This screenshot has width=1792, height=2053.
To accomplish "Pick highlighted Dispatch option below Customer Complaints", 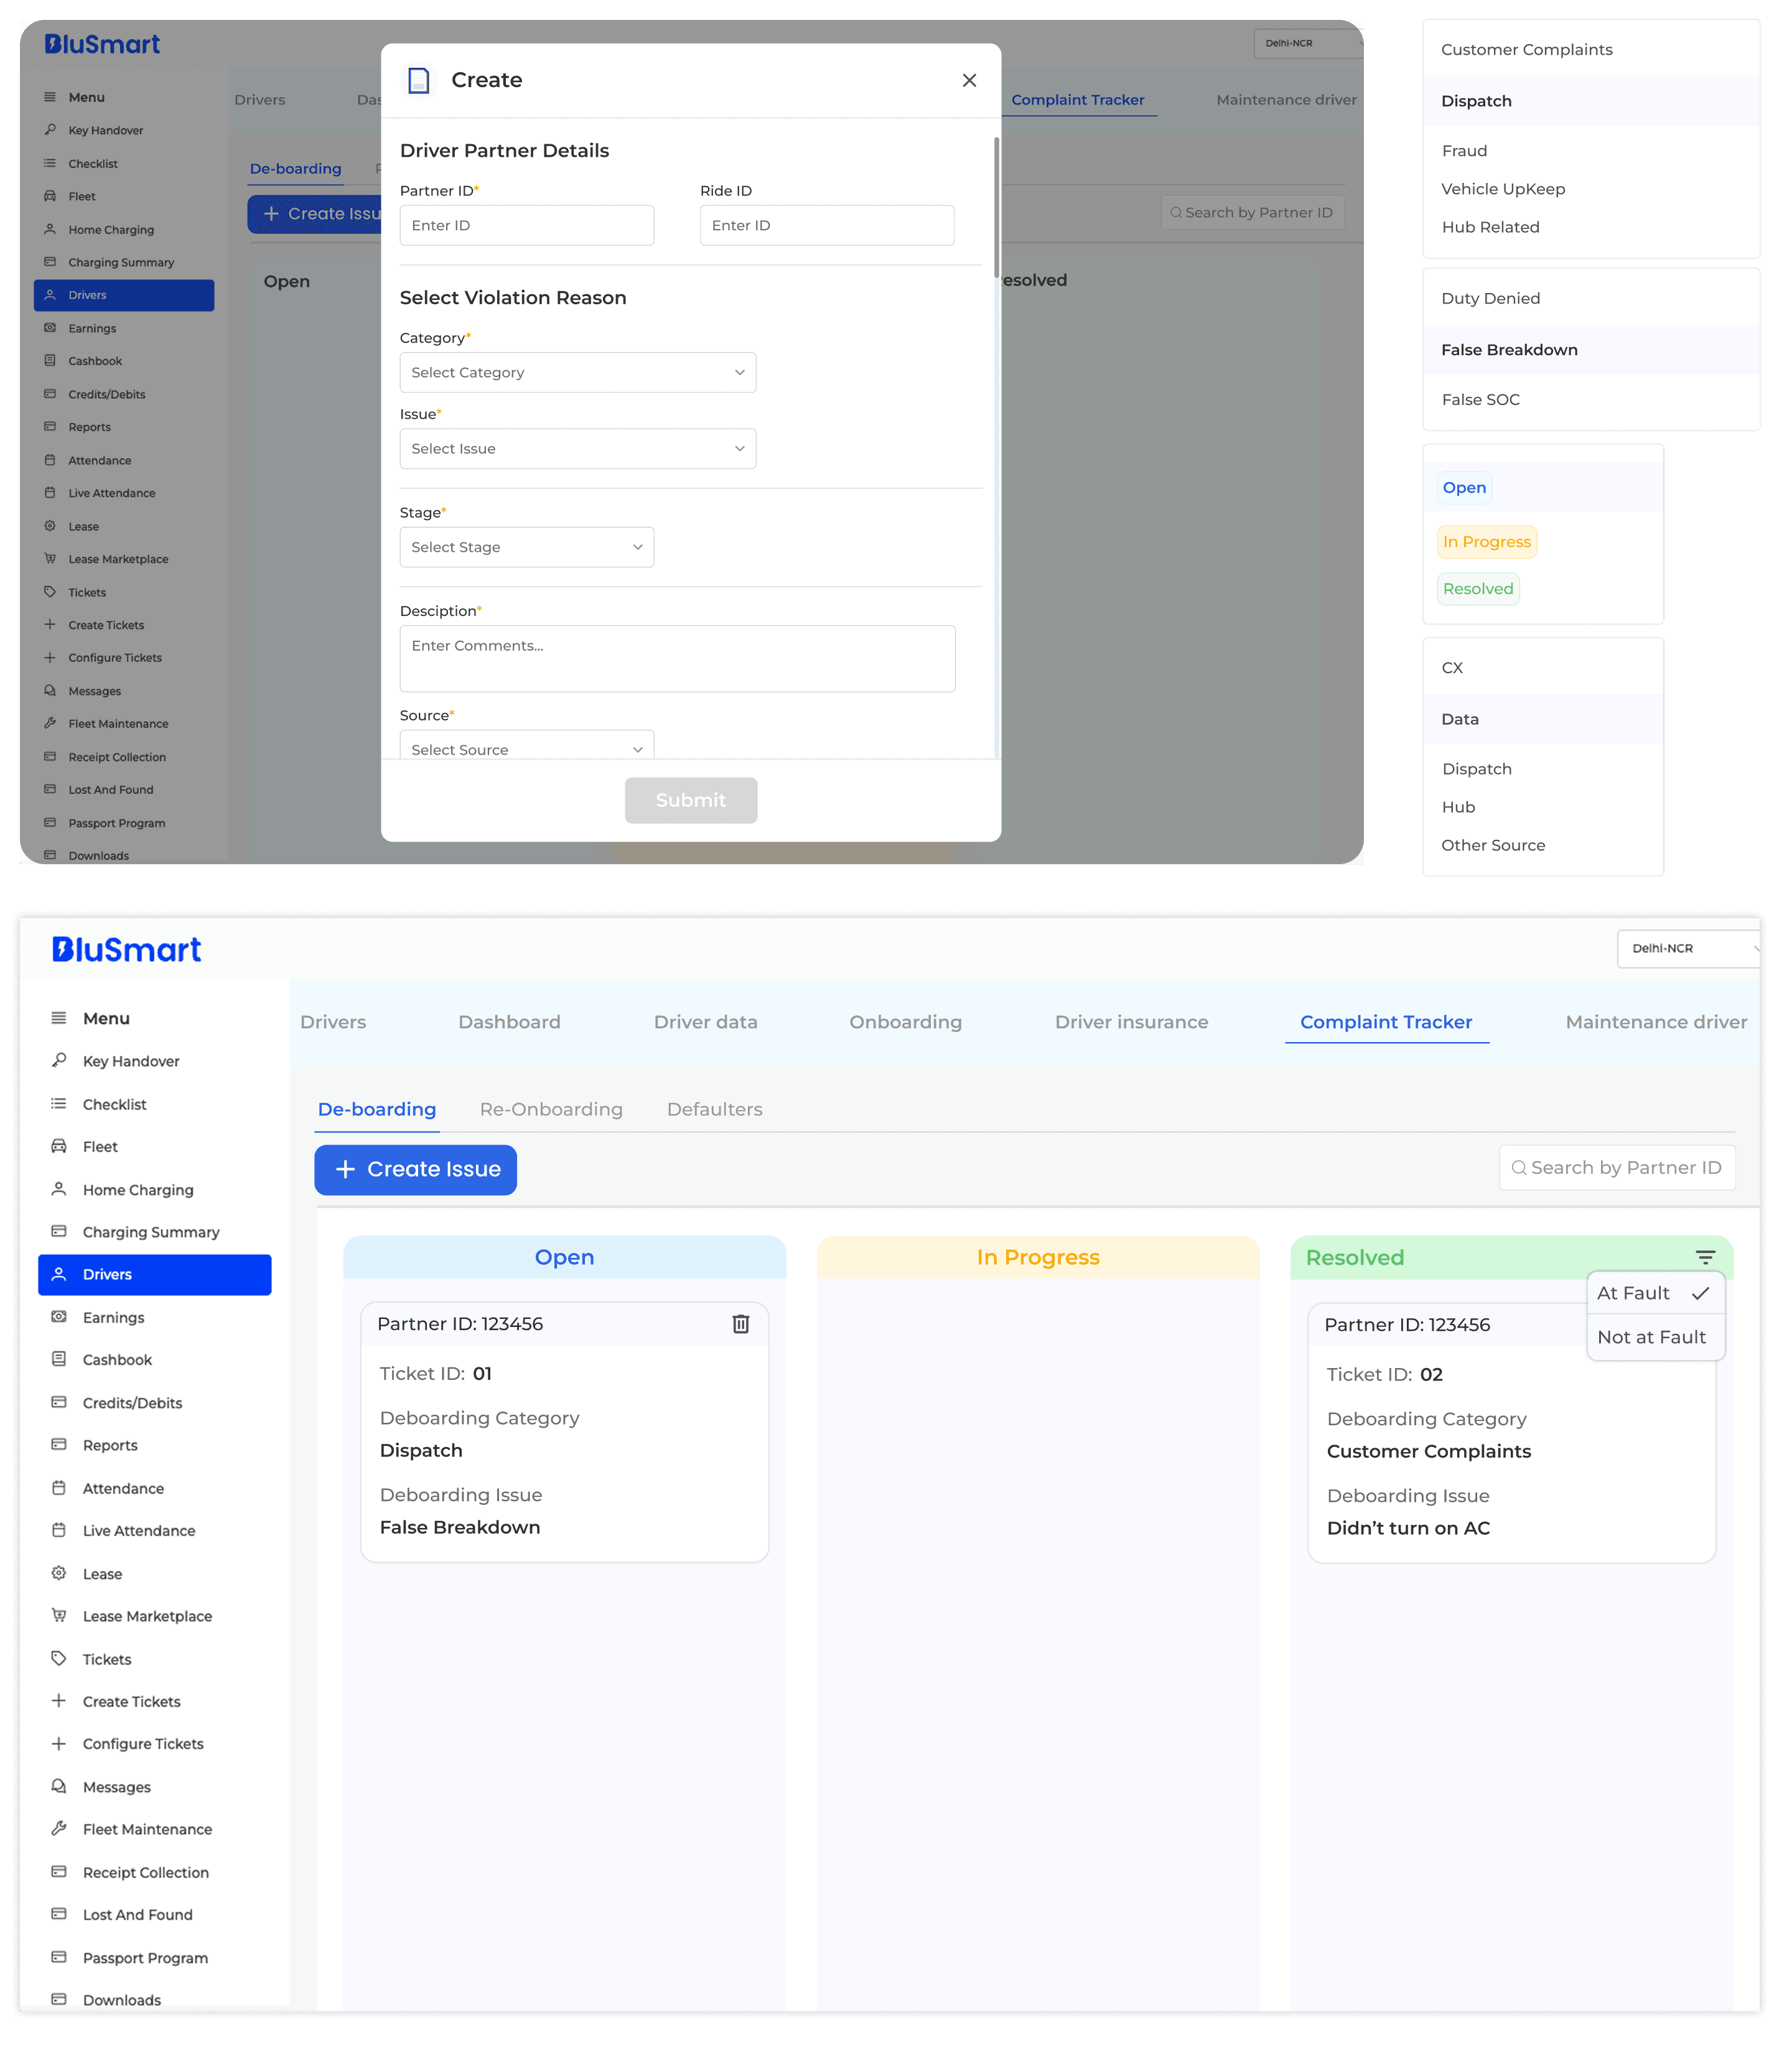I will 1590,101.
